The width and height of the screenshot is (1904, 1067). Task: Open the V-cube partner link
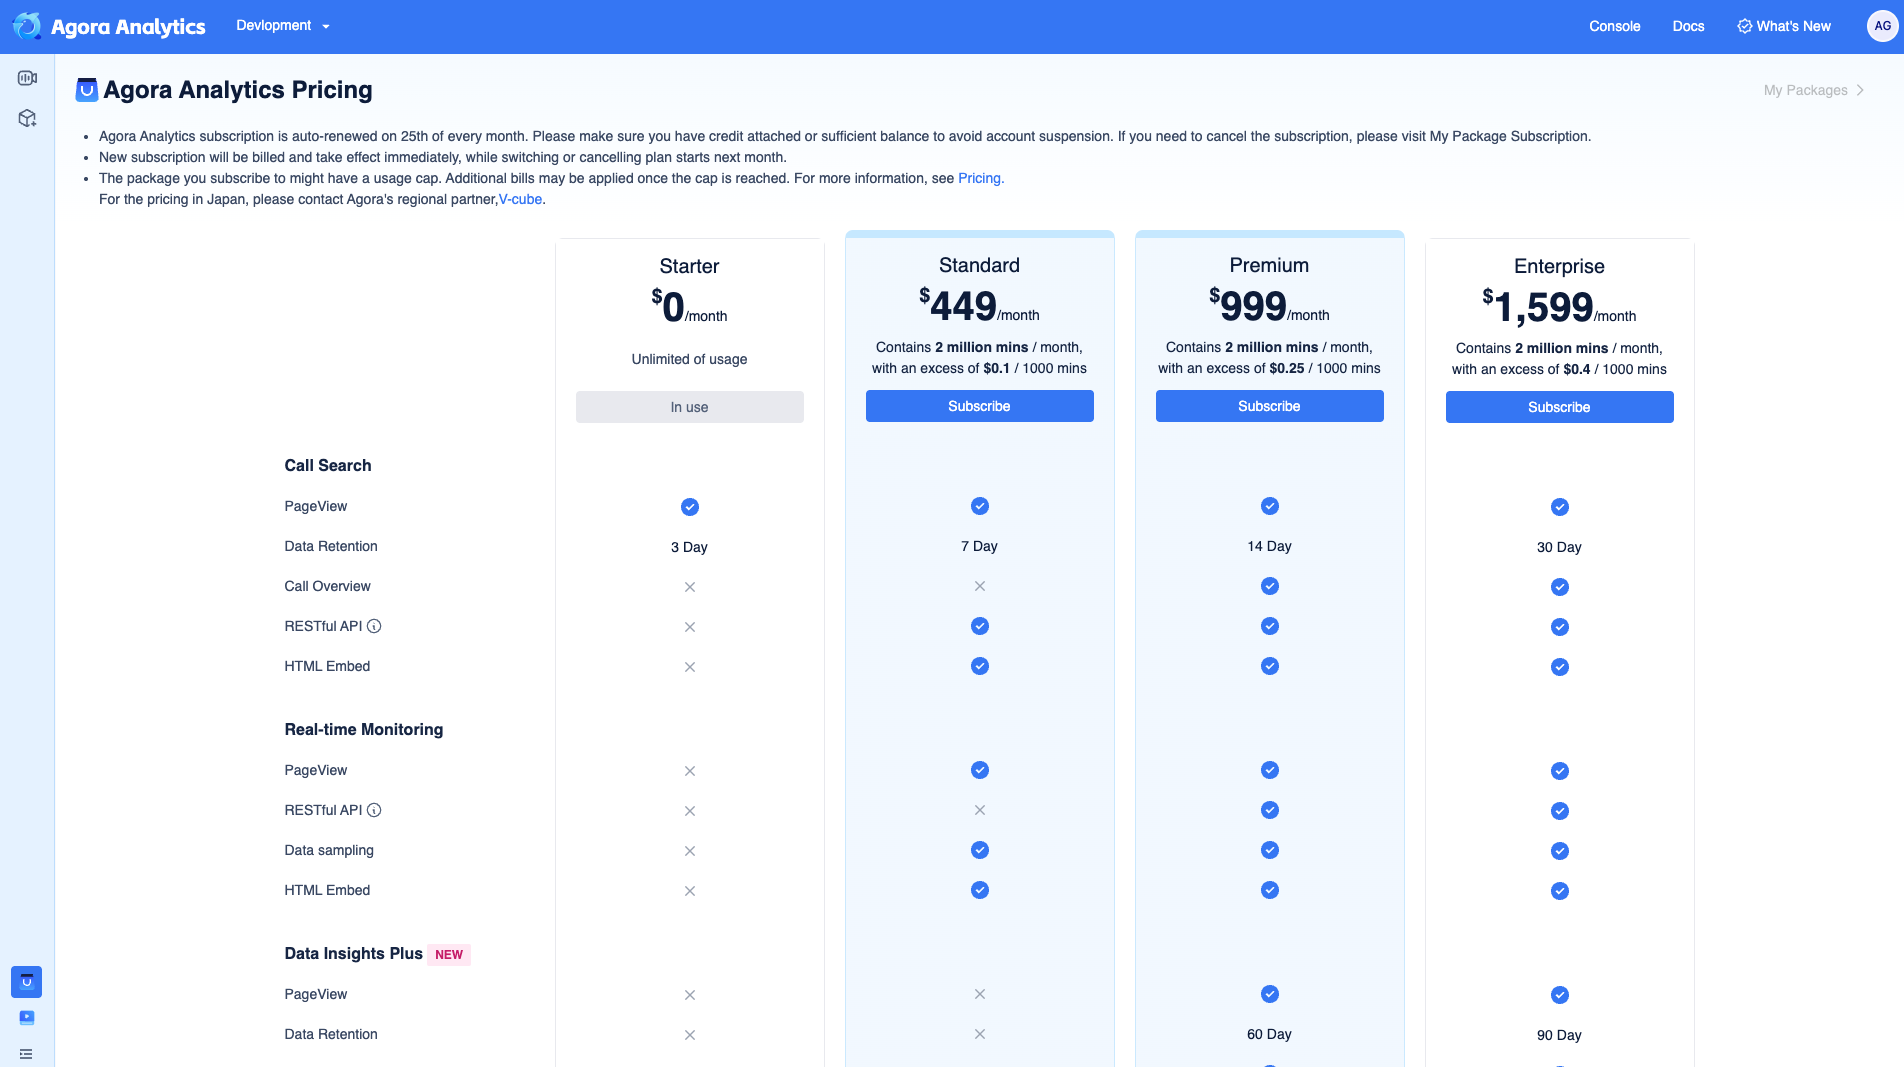point(520,199)
